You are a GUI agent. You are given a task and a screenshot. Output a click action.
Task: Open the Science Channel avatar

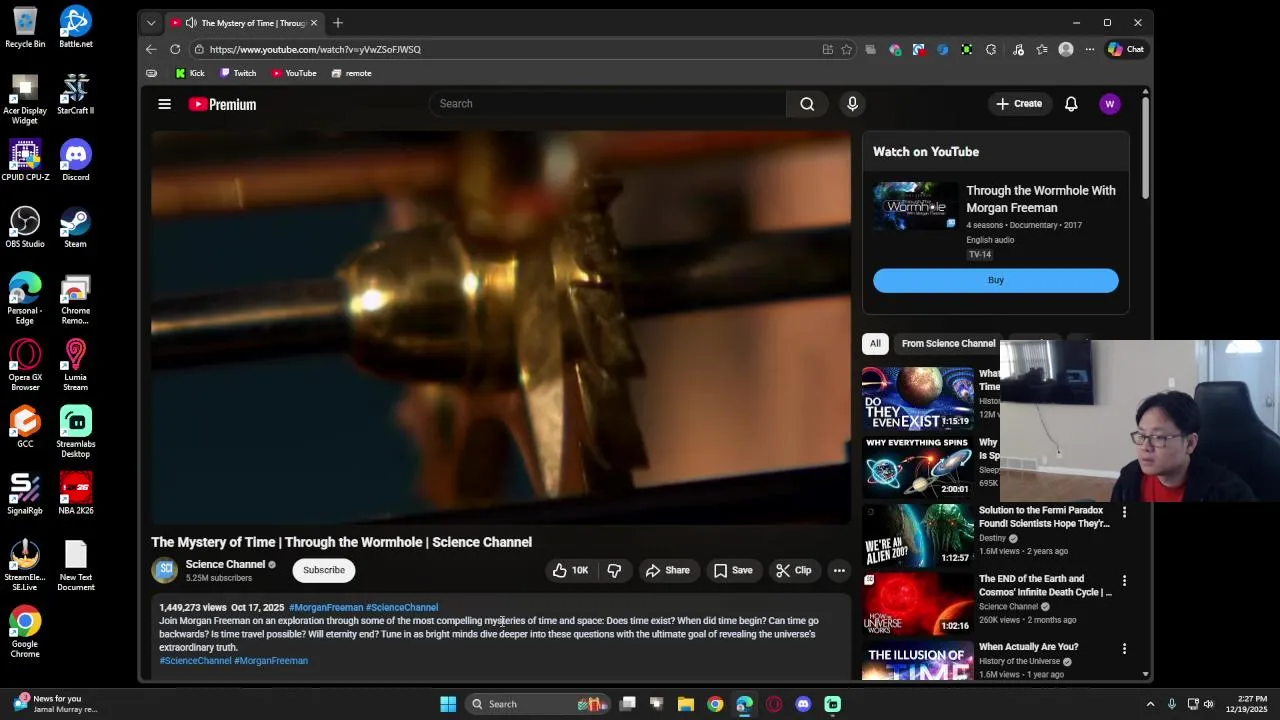pyautogui.click(x=164, y=570)
